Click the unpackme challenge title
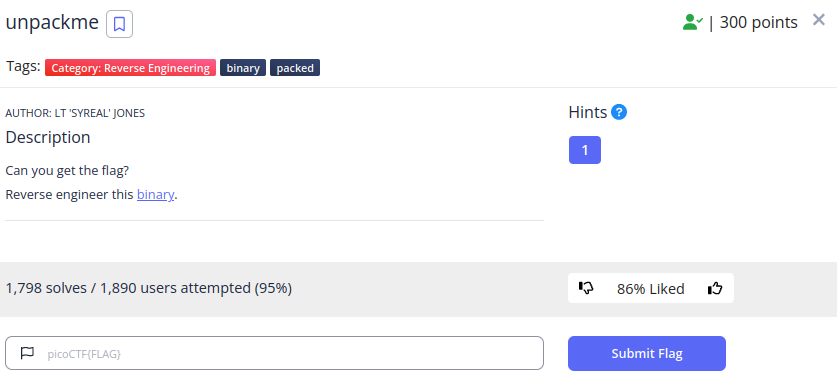 (x=52, y=23)
